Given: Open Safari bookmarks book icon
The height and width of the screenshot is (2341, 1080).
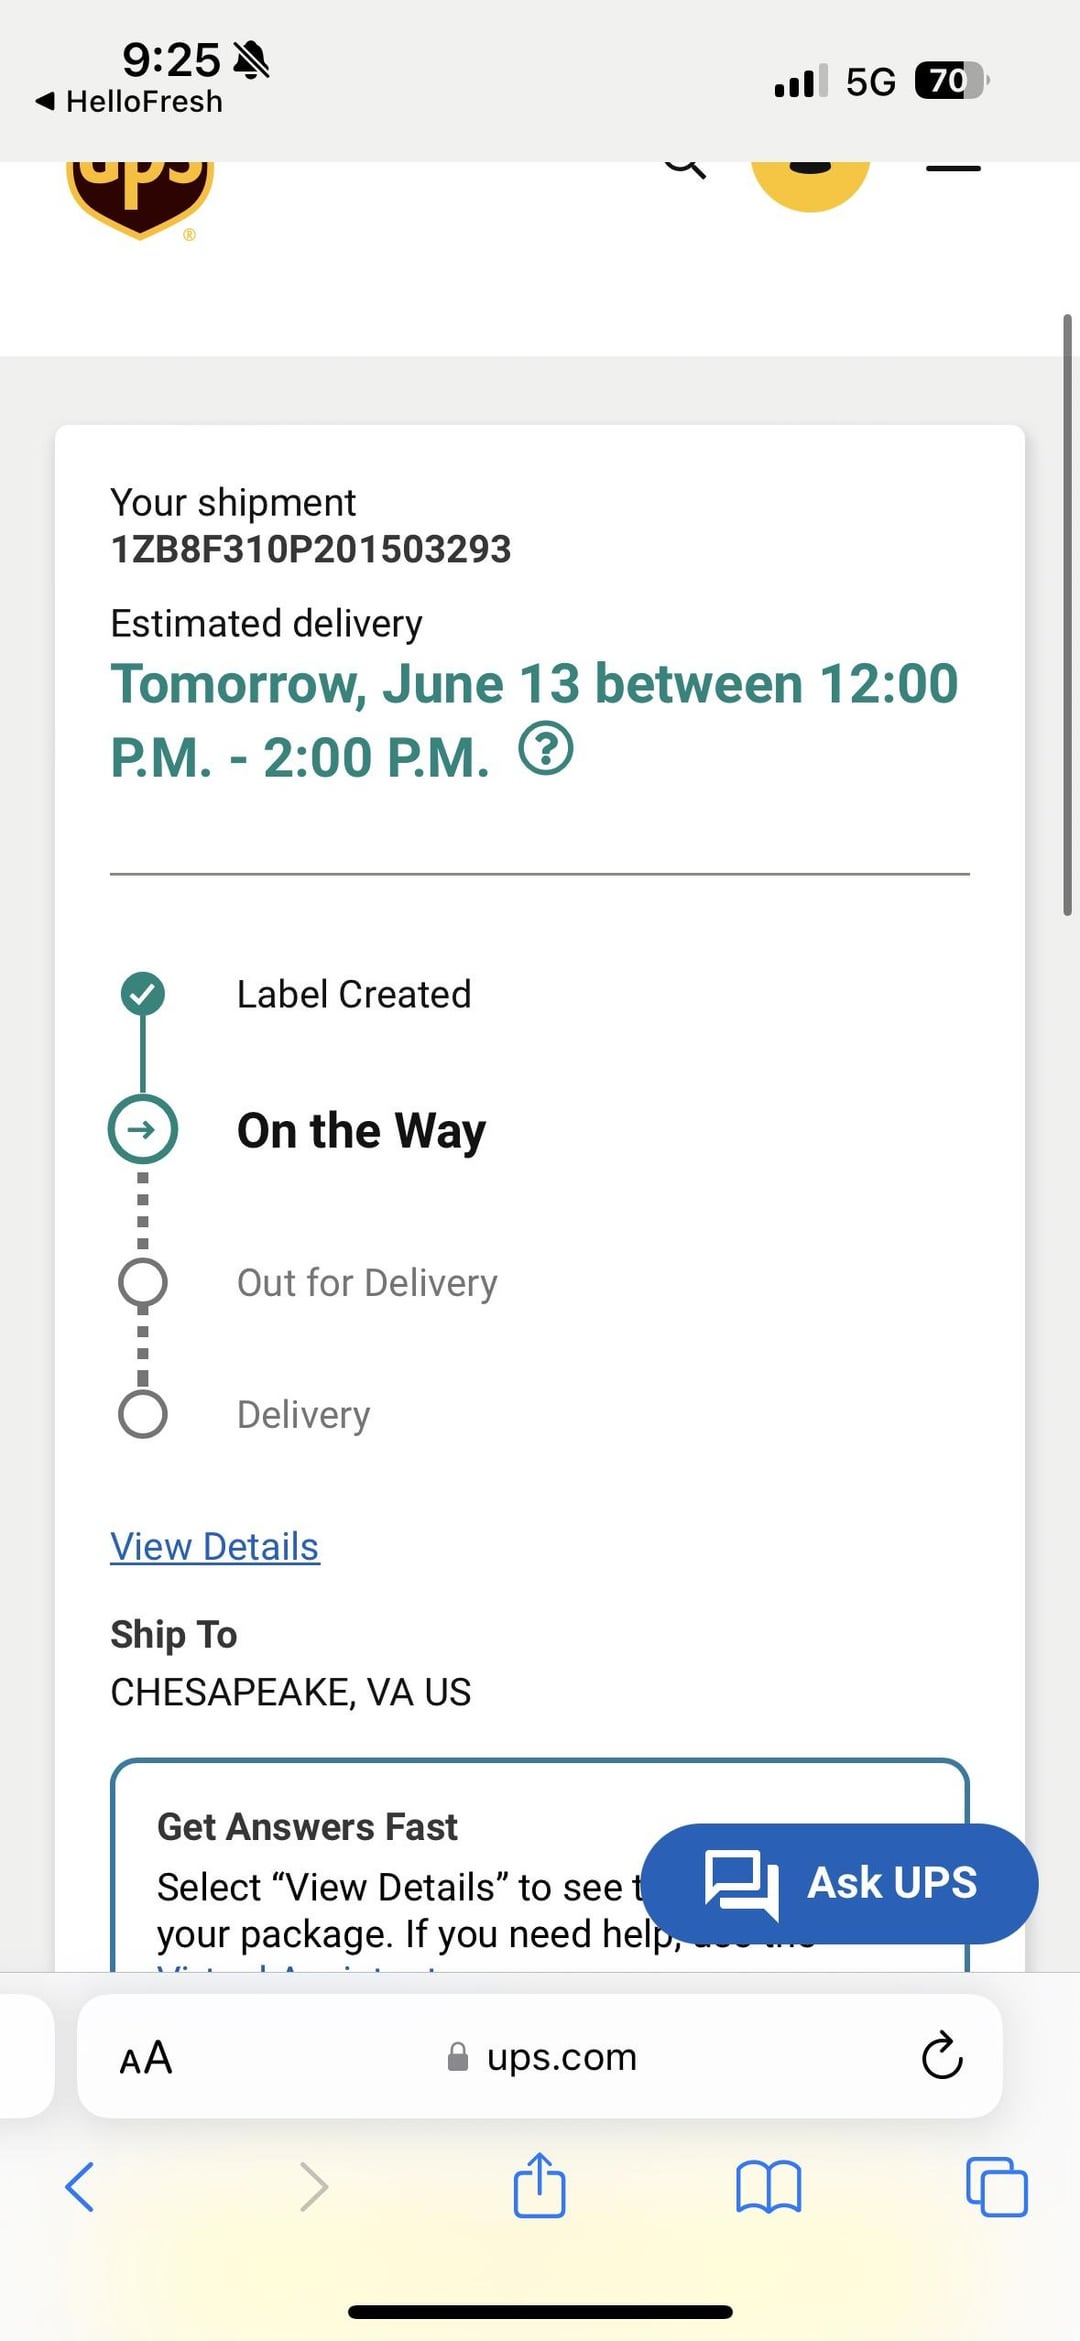Looking at the screenshot, I should pyautogui.click(x=768, y=2187).
